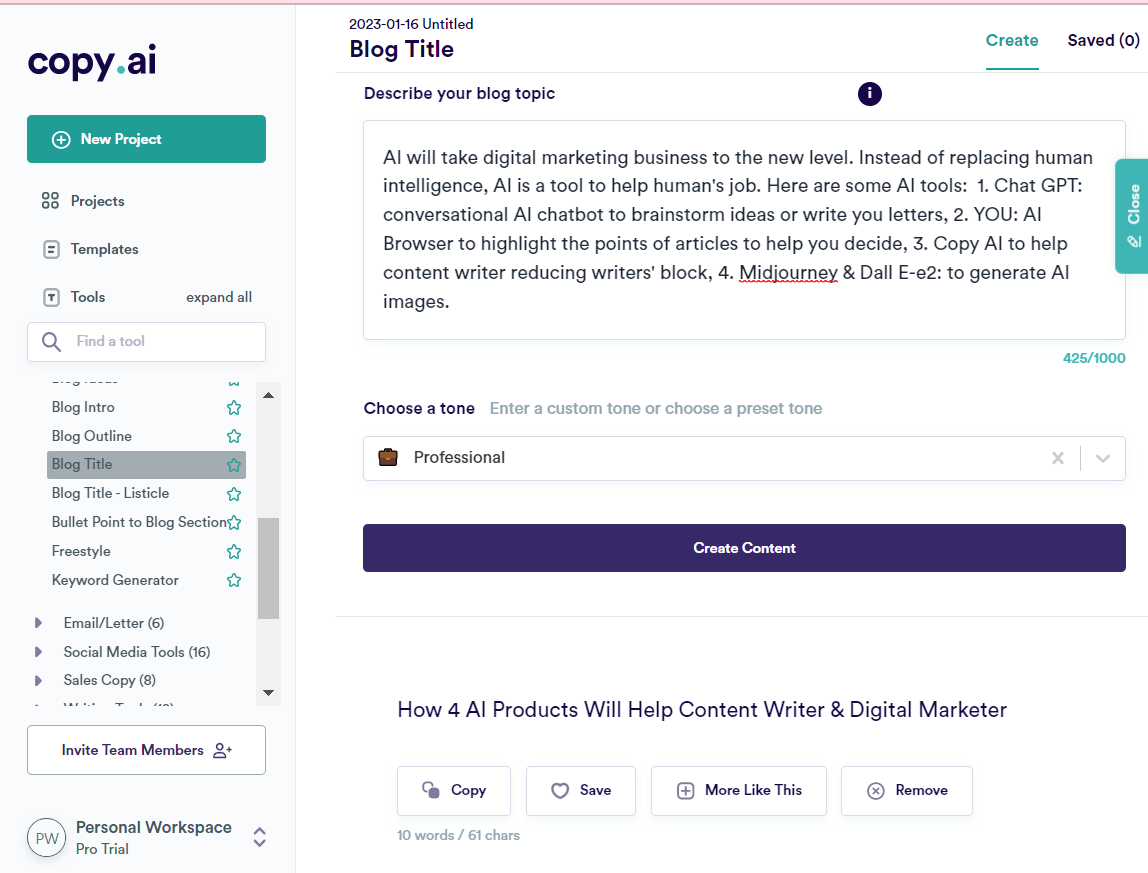Open the Projects grid icon

tap(51, 201)
